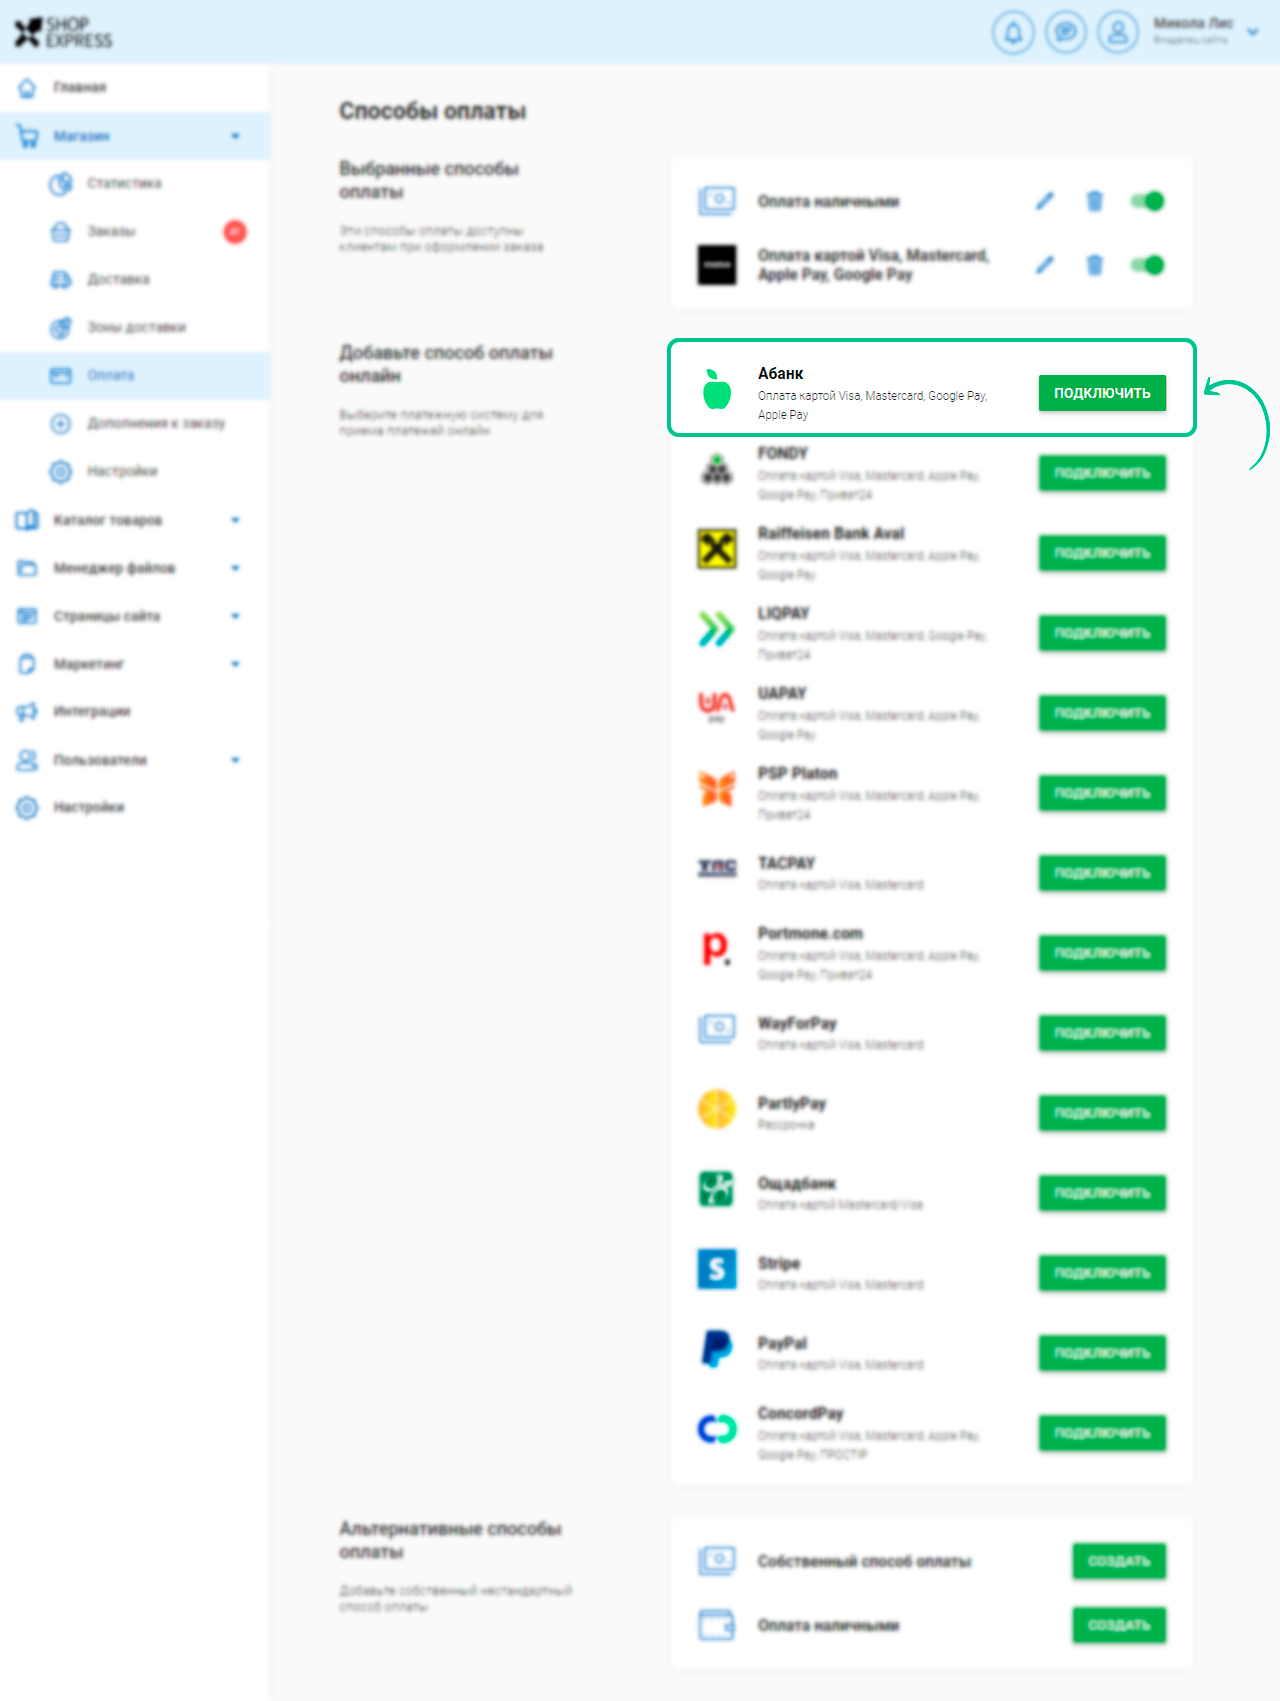Screen dimensions: 1280x1701
Task: Delete the Visa, Mastercard card payment trash icon
Action: (1095, 265)
